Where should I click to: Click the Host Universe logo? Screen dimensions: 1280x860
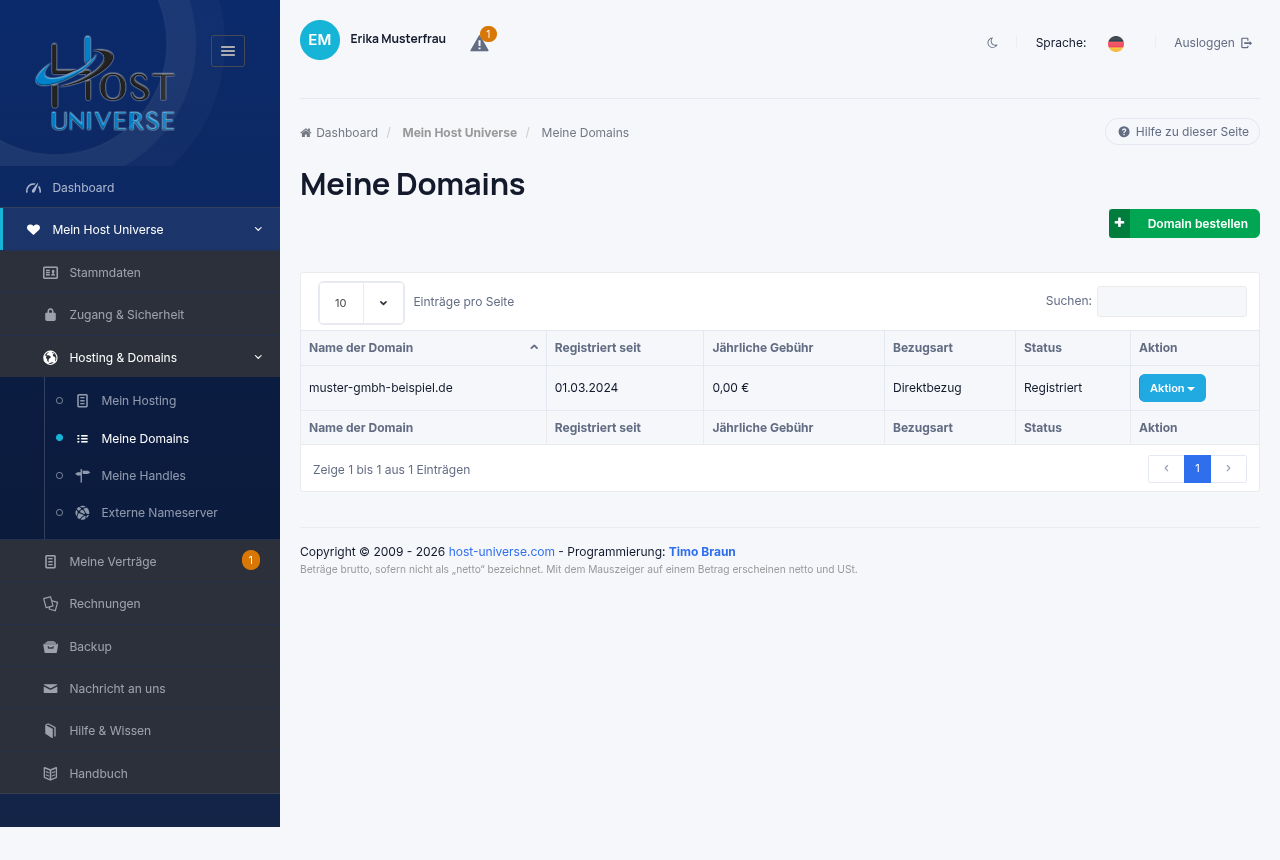105,84
